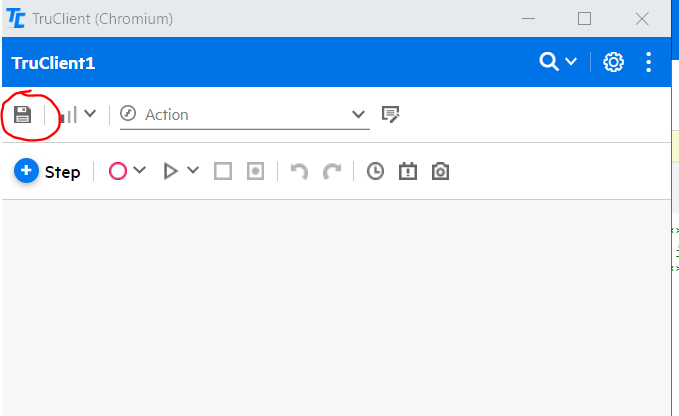
Task: Click the clock wait-time icon
Action: (375, 171)
